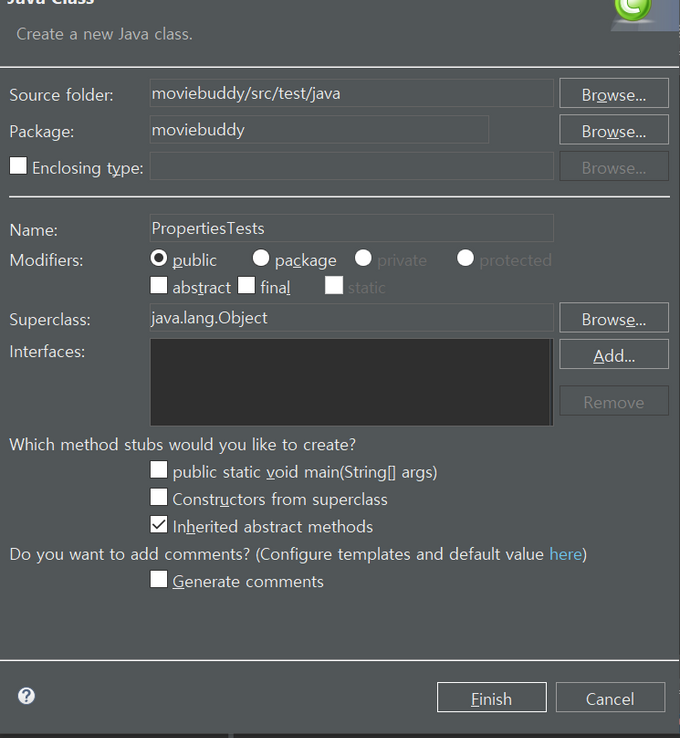Browse for the package
The height and width of the screenshot is (738, 680).
click(614, 129)
